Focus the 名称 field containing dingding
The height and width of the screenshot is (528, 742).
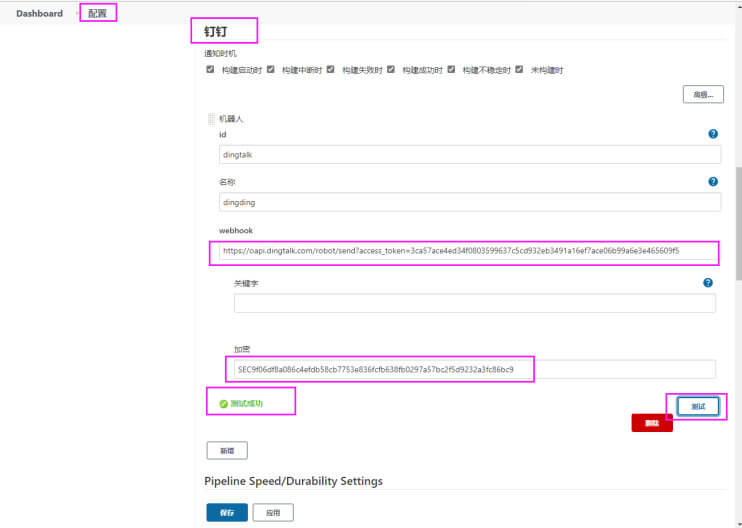click(x=470, y=202)
